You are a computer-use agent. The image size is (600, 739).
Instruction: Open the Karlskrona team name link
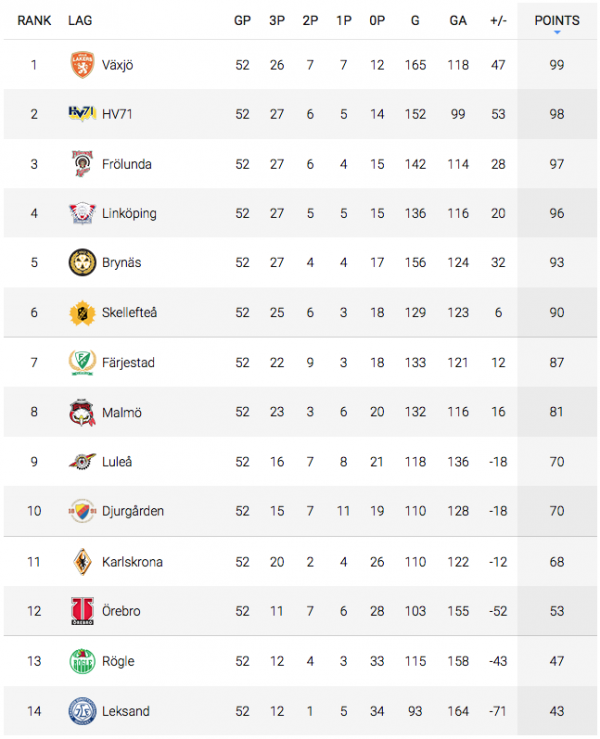pos(132,562)
